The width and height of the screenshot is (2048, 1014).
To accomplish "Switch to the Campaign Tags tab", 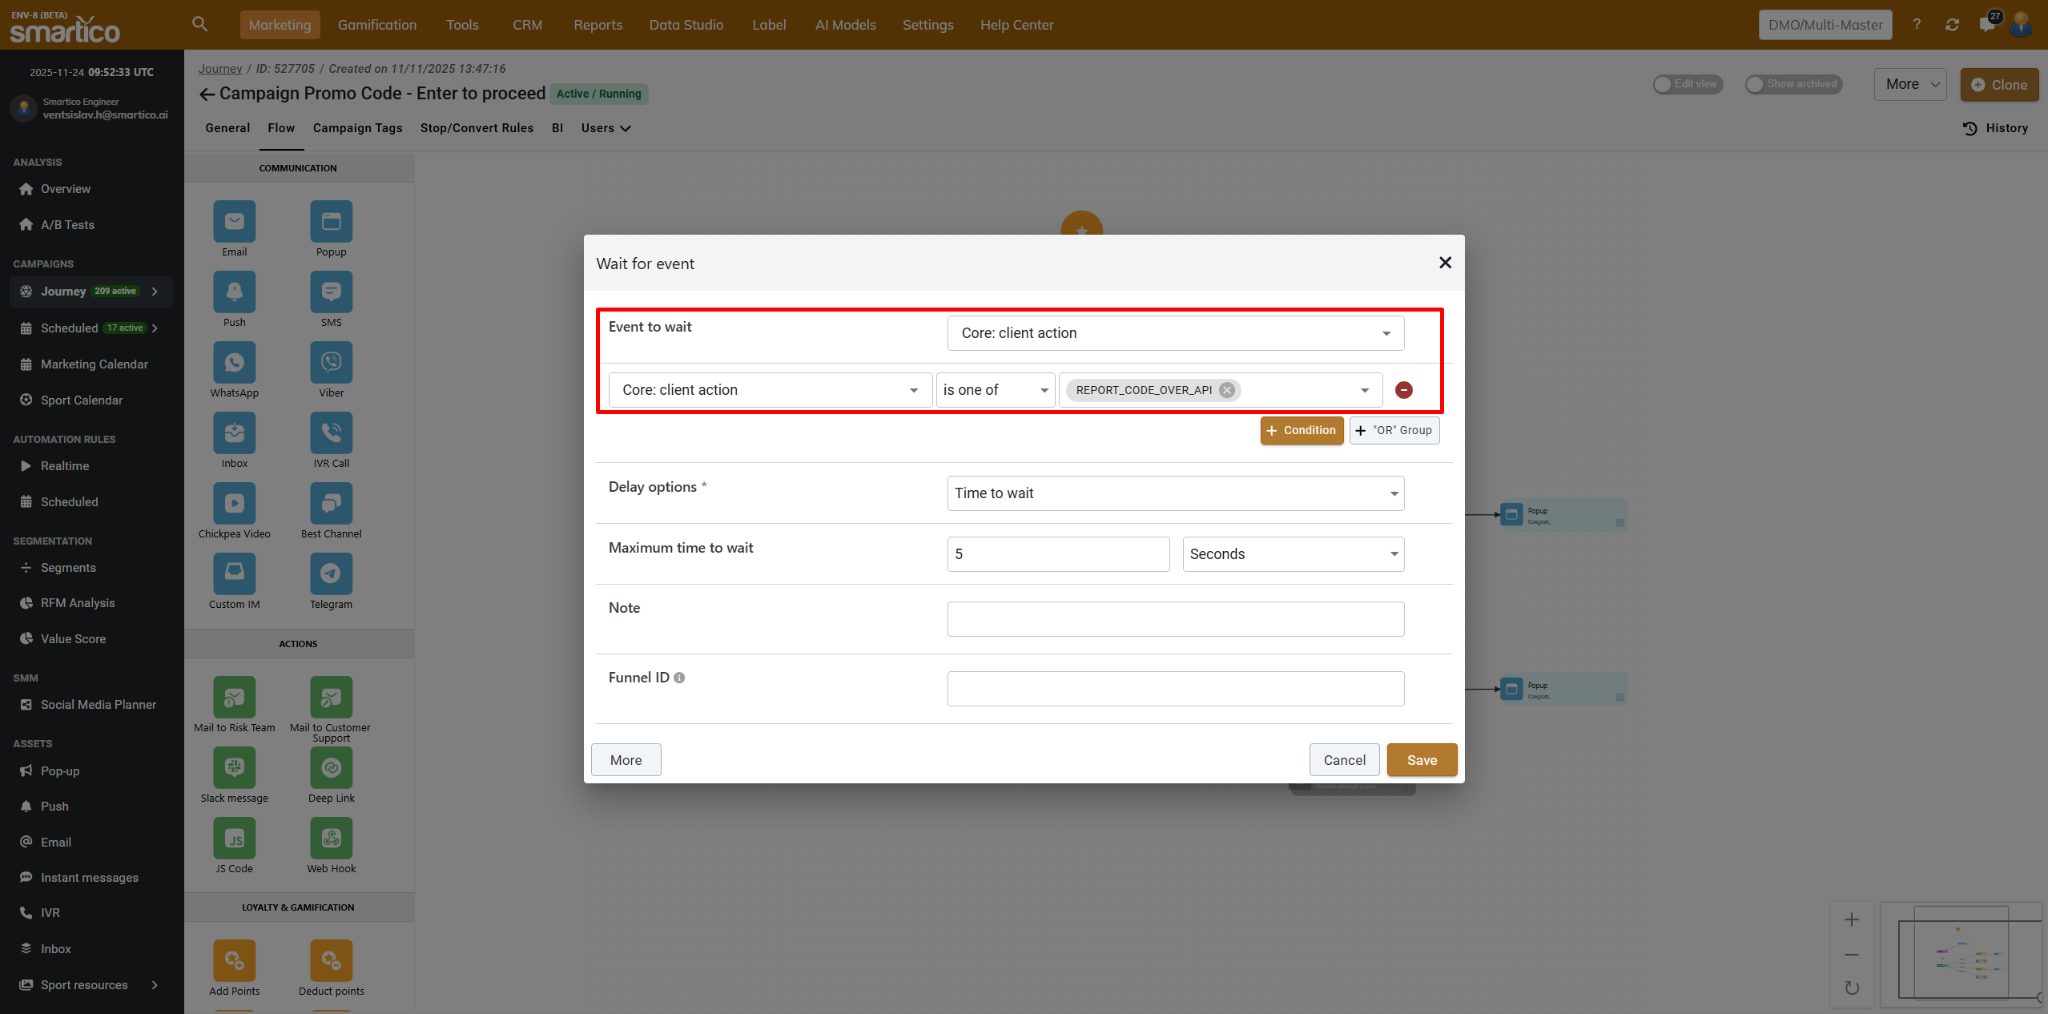I will 357,128.
